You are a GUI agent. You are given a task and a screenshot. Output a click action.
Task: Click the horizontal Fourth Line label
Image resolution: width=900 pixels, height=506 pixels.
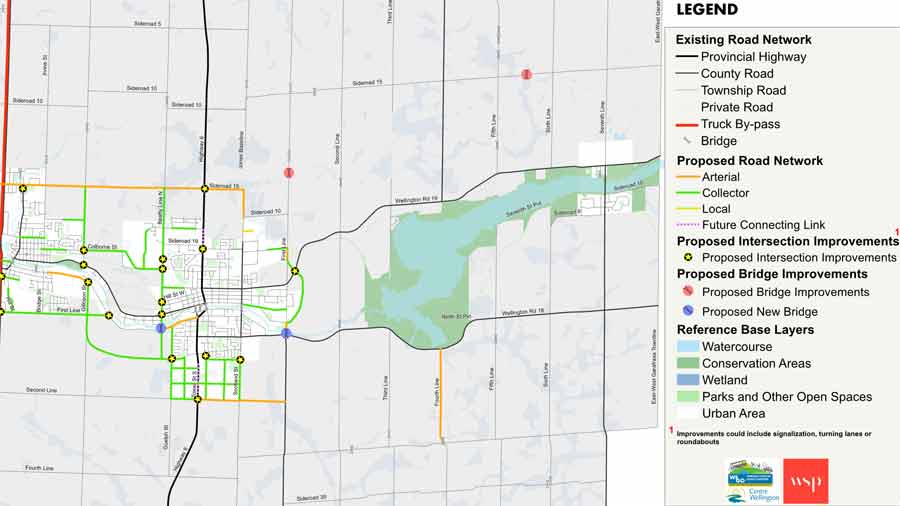pyautogui.click(x=40, y=468)
